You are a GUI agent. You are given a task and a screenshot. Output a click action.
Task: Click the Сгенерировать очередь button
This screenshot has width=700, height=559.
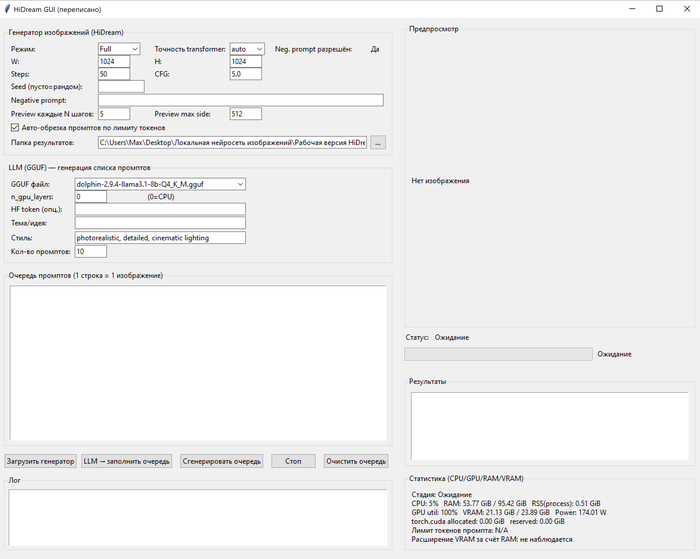221,461
